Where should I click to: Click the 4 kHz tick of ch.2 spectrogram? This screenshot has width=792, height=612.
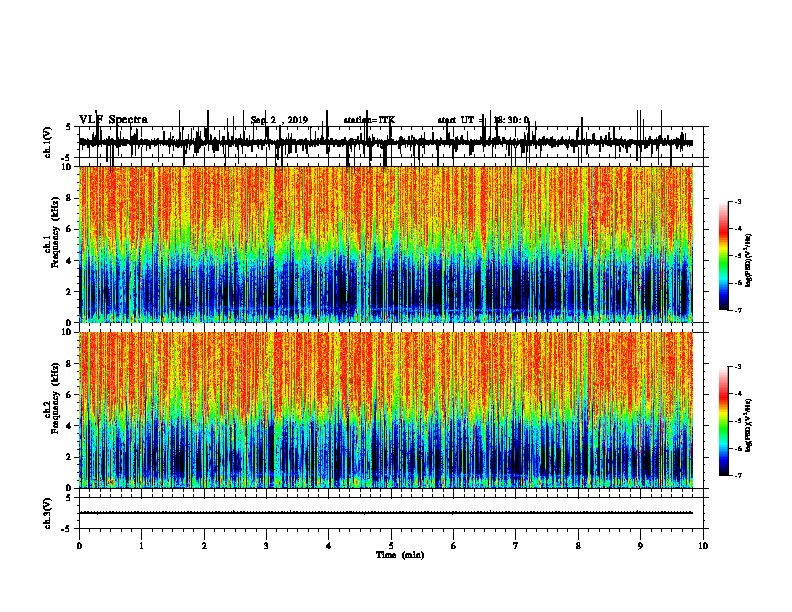click(x=70, y=426)
